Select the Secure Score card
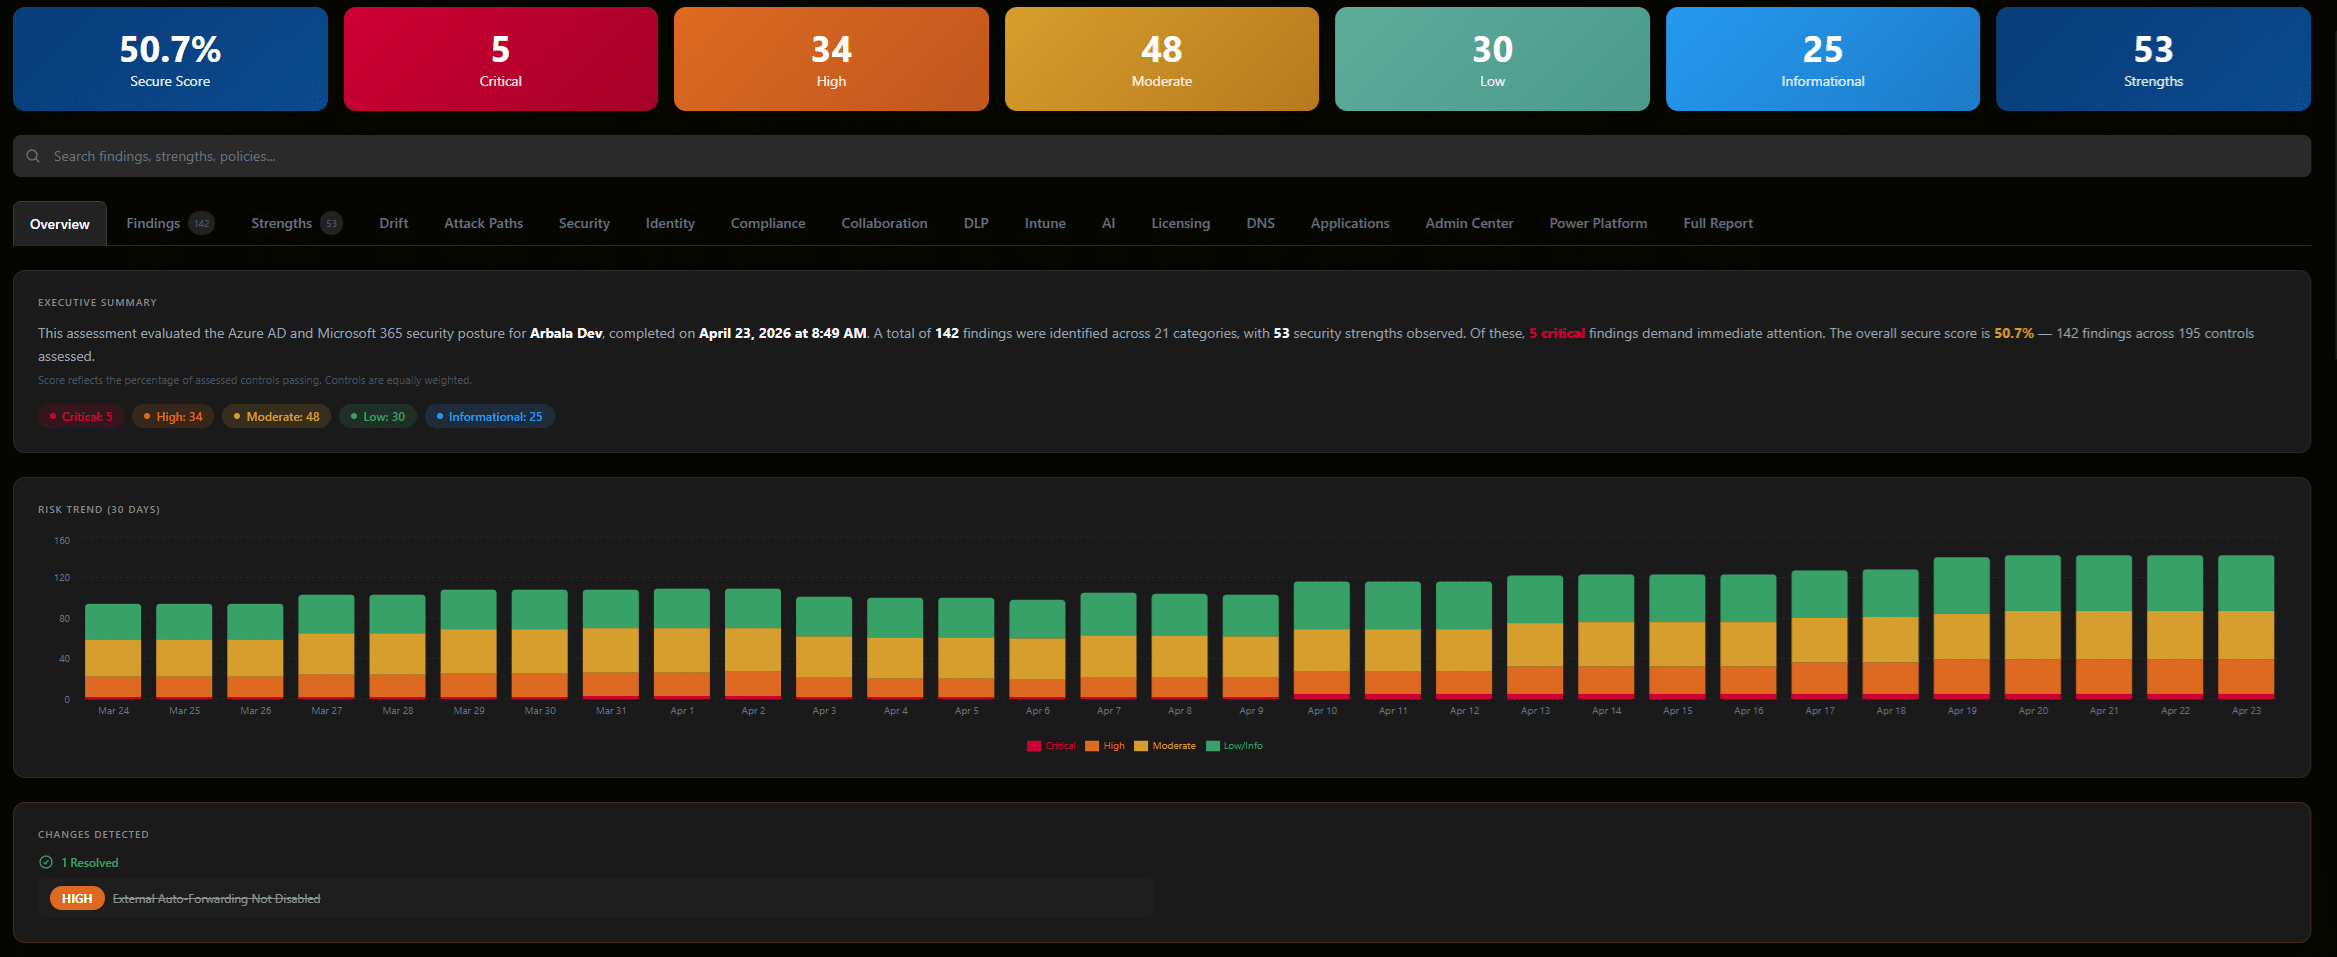This screenshot has width=2337, height=957. pos(170,58)
